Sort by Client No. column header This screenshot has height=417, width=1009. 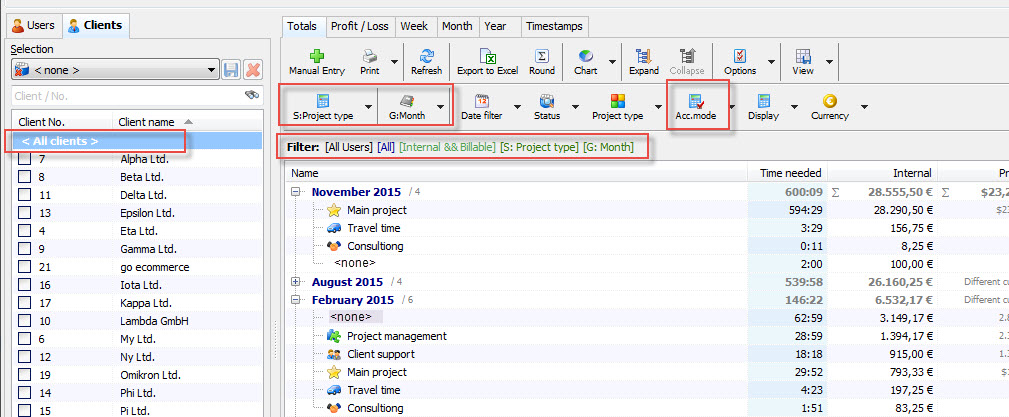pyautogui.click(x=62, y=122)
